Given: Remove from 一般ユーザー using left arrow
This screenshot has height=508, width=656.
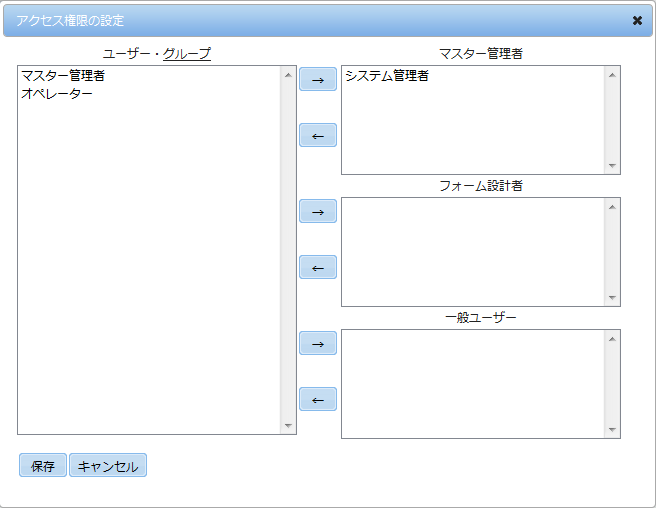Looking at the screenshot, I should coord(318,399).
